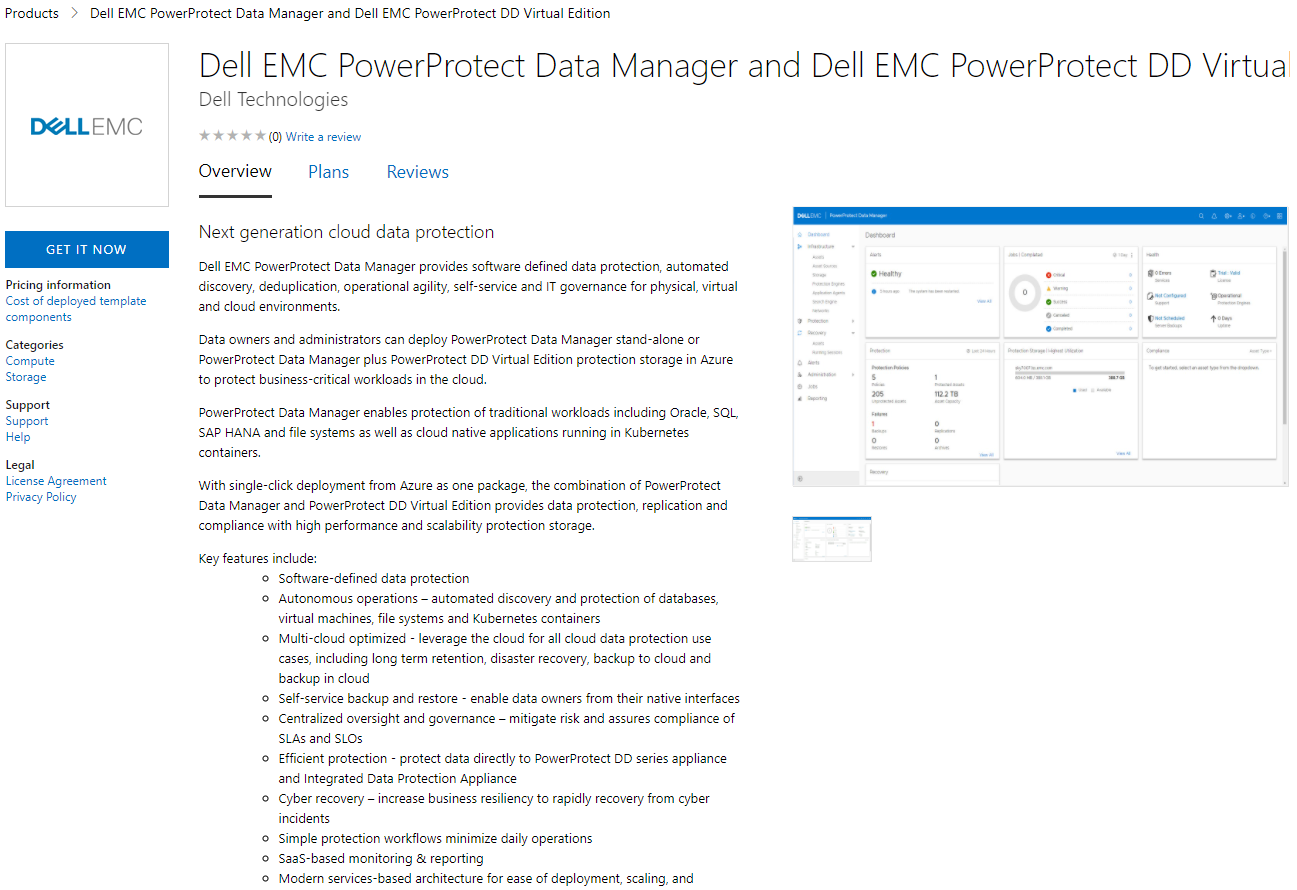Viewport: 1297px width, 890px height.
Task: Click the notifications bell icon in the screenshot header
Action: (x=1213, y=216)
